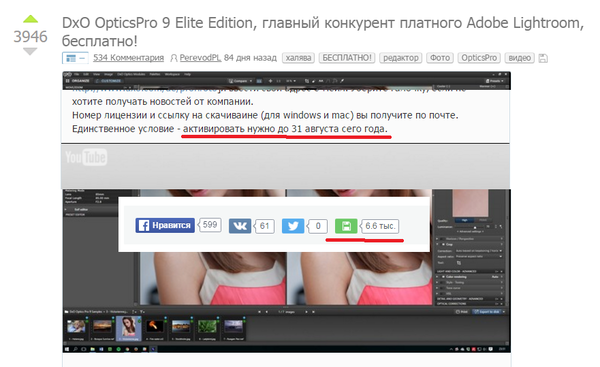Click the green save floppy disk button
600x367 pixels.
tap(346, 226)
